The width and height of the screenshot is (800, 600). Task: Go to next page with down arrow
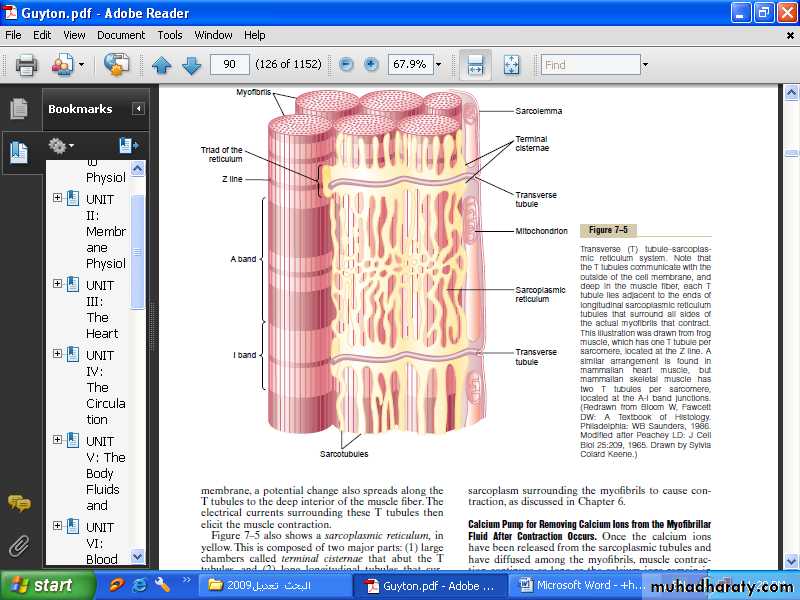pyautogui.click(x=191, y=65)
